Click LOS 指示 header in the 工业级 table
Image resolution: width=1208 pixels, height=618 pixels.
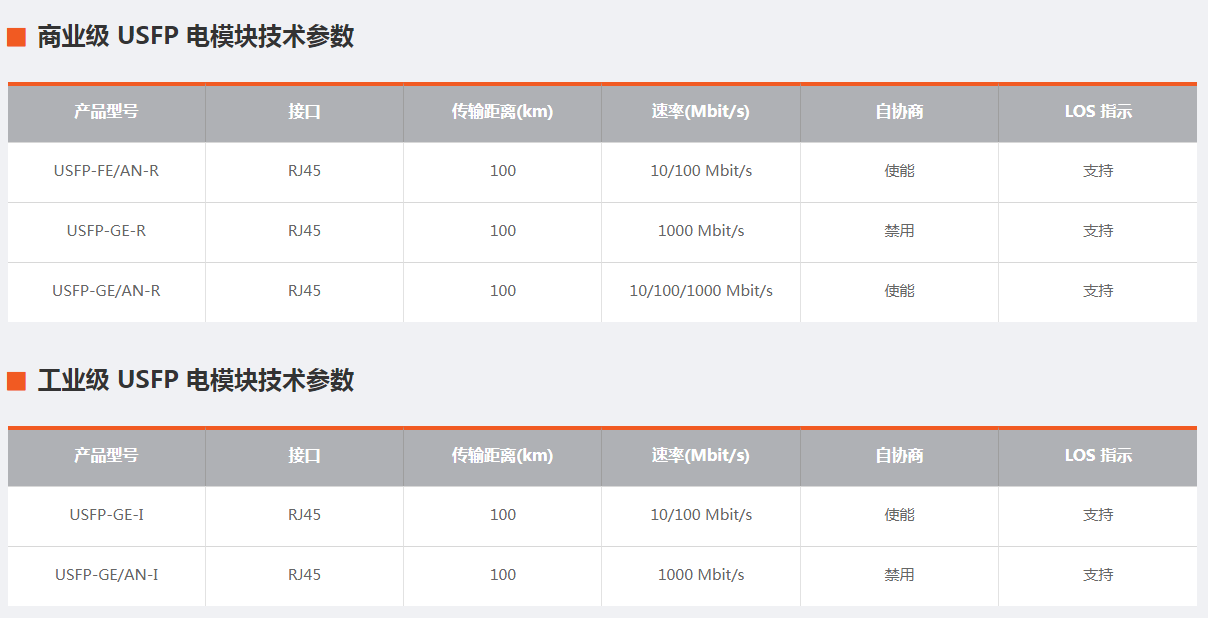pos(1098,456)
